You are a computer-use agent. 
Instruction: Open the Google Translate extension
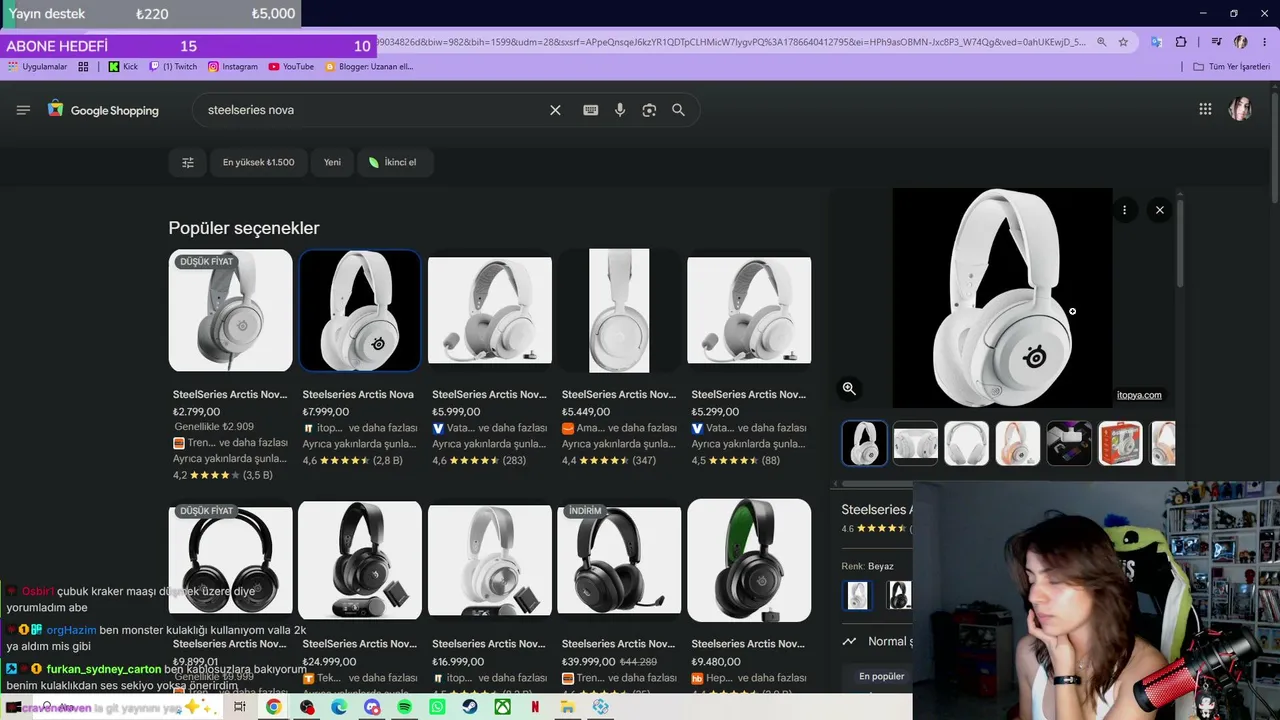pos(1156,42)
